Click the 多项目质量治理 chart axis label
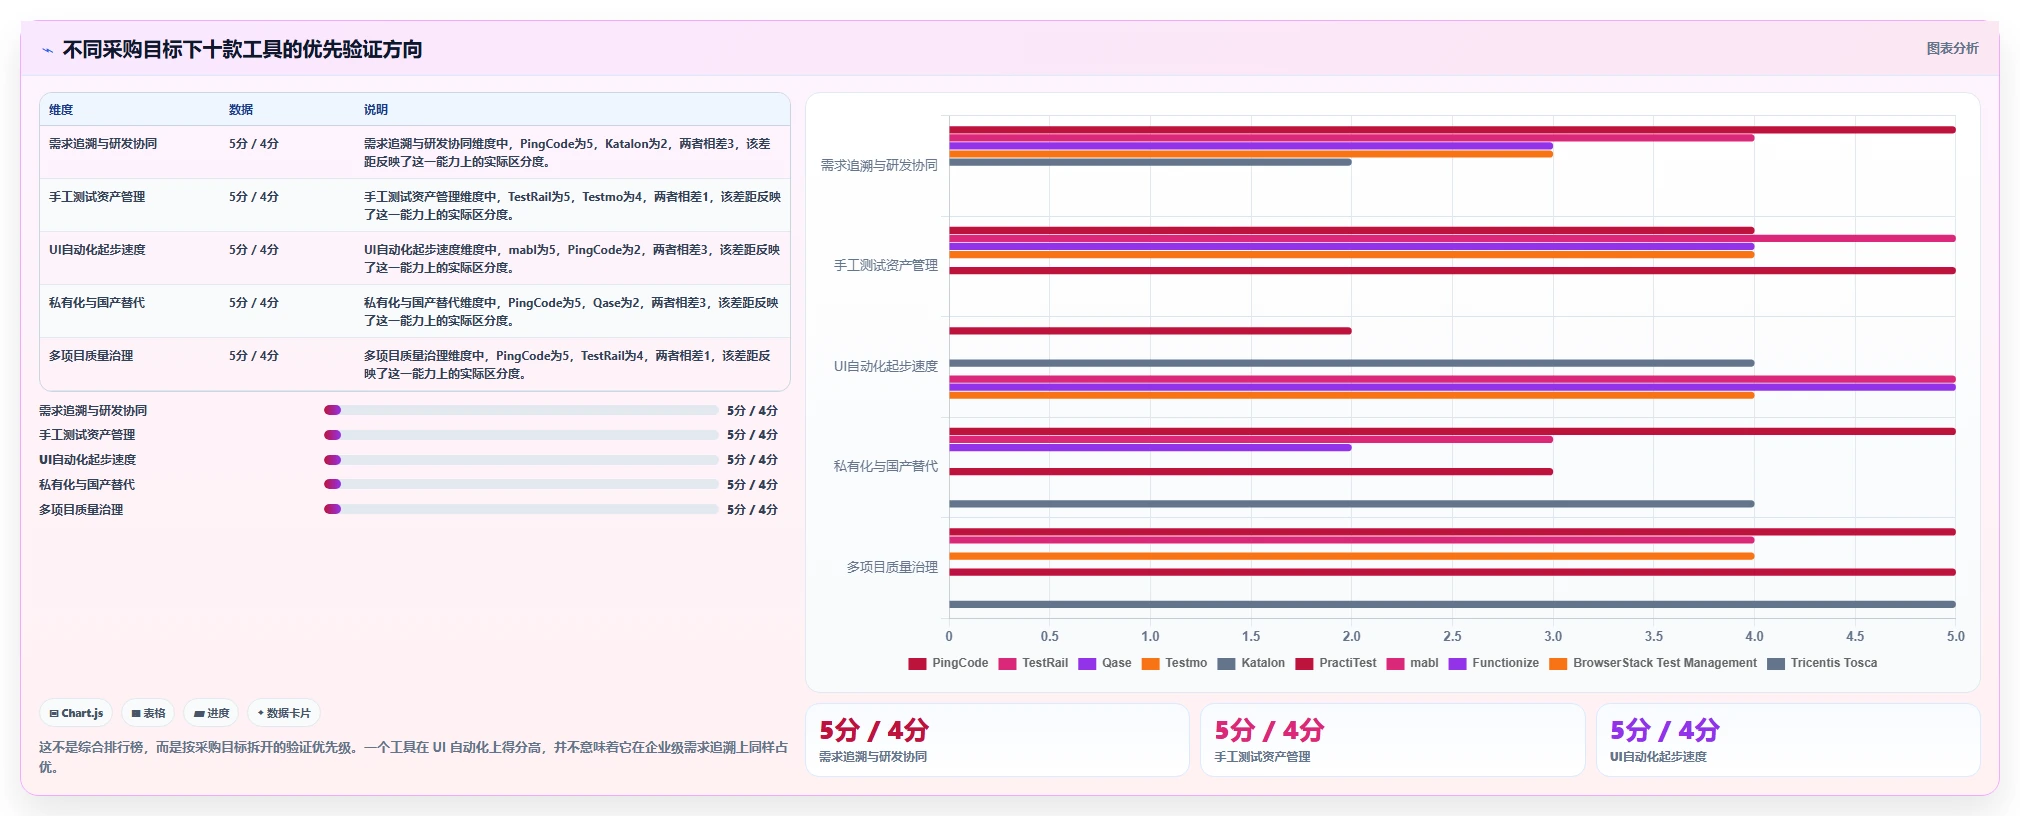Viewport: 2020px width, 816px height. 892,567
